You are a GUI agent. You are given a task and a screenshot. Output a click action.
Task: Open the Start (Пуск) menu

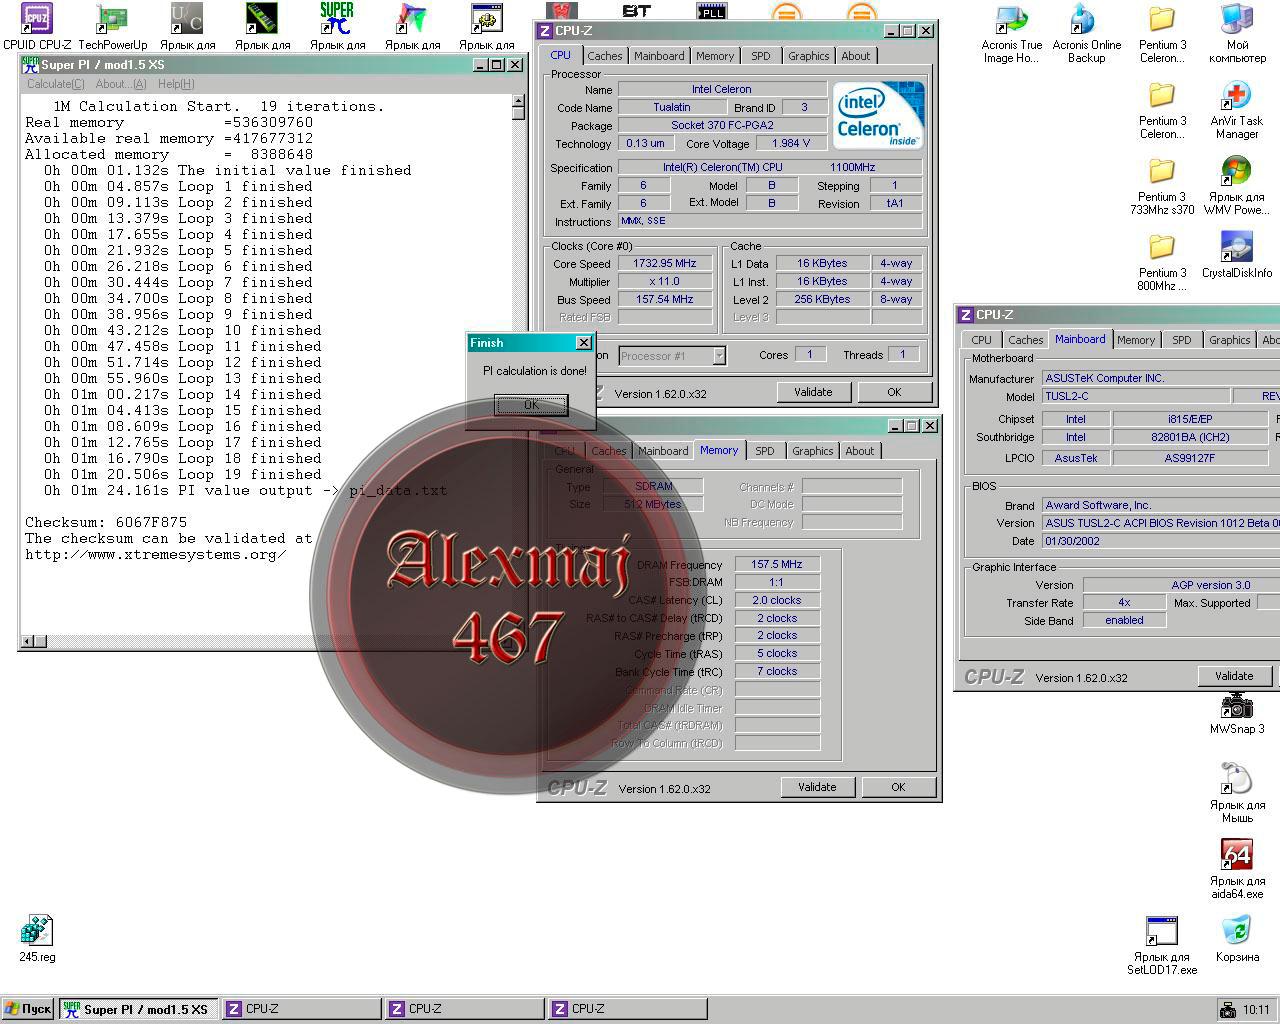28,1009
